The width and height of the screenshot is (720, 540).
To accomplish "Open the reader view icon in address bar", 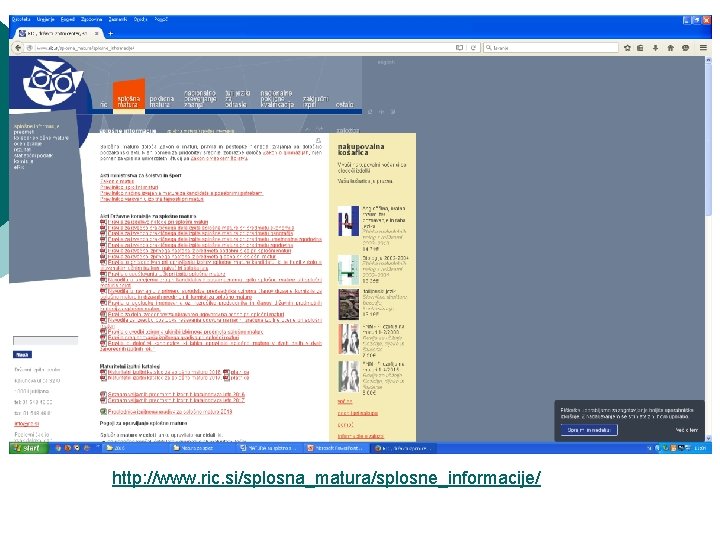I will [459, 47].
